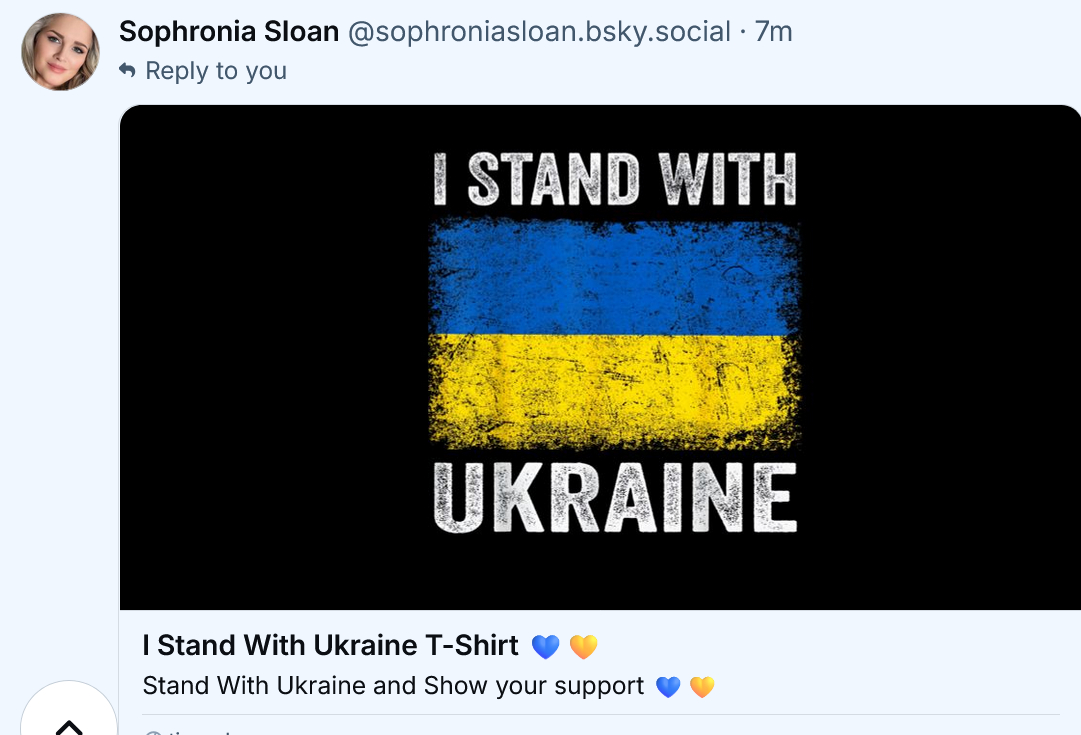Open the Sophronia Sloan display name link
The image size is (1081, 735).
coord(229,32)
